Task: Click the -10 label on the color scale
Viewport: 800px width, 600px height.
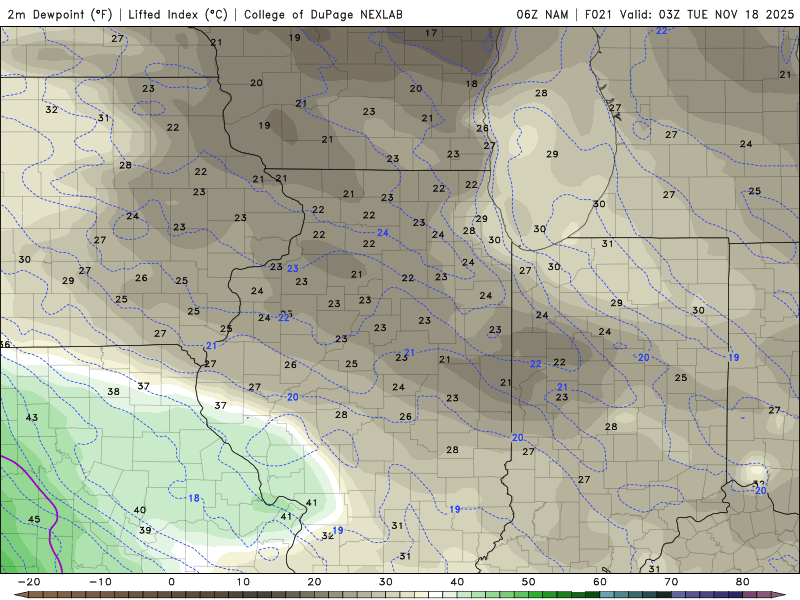Action: coord(100,582)
